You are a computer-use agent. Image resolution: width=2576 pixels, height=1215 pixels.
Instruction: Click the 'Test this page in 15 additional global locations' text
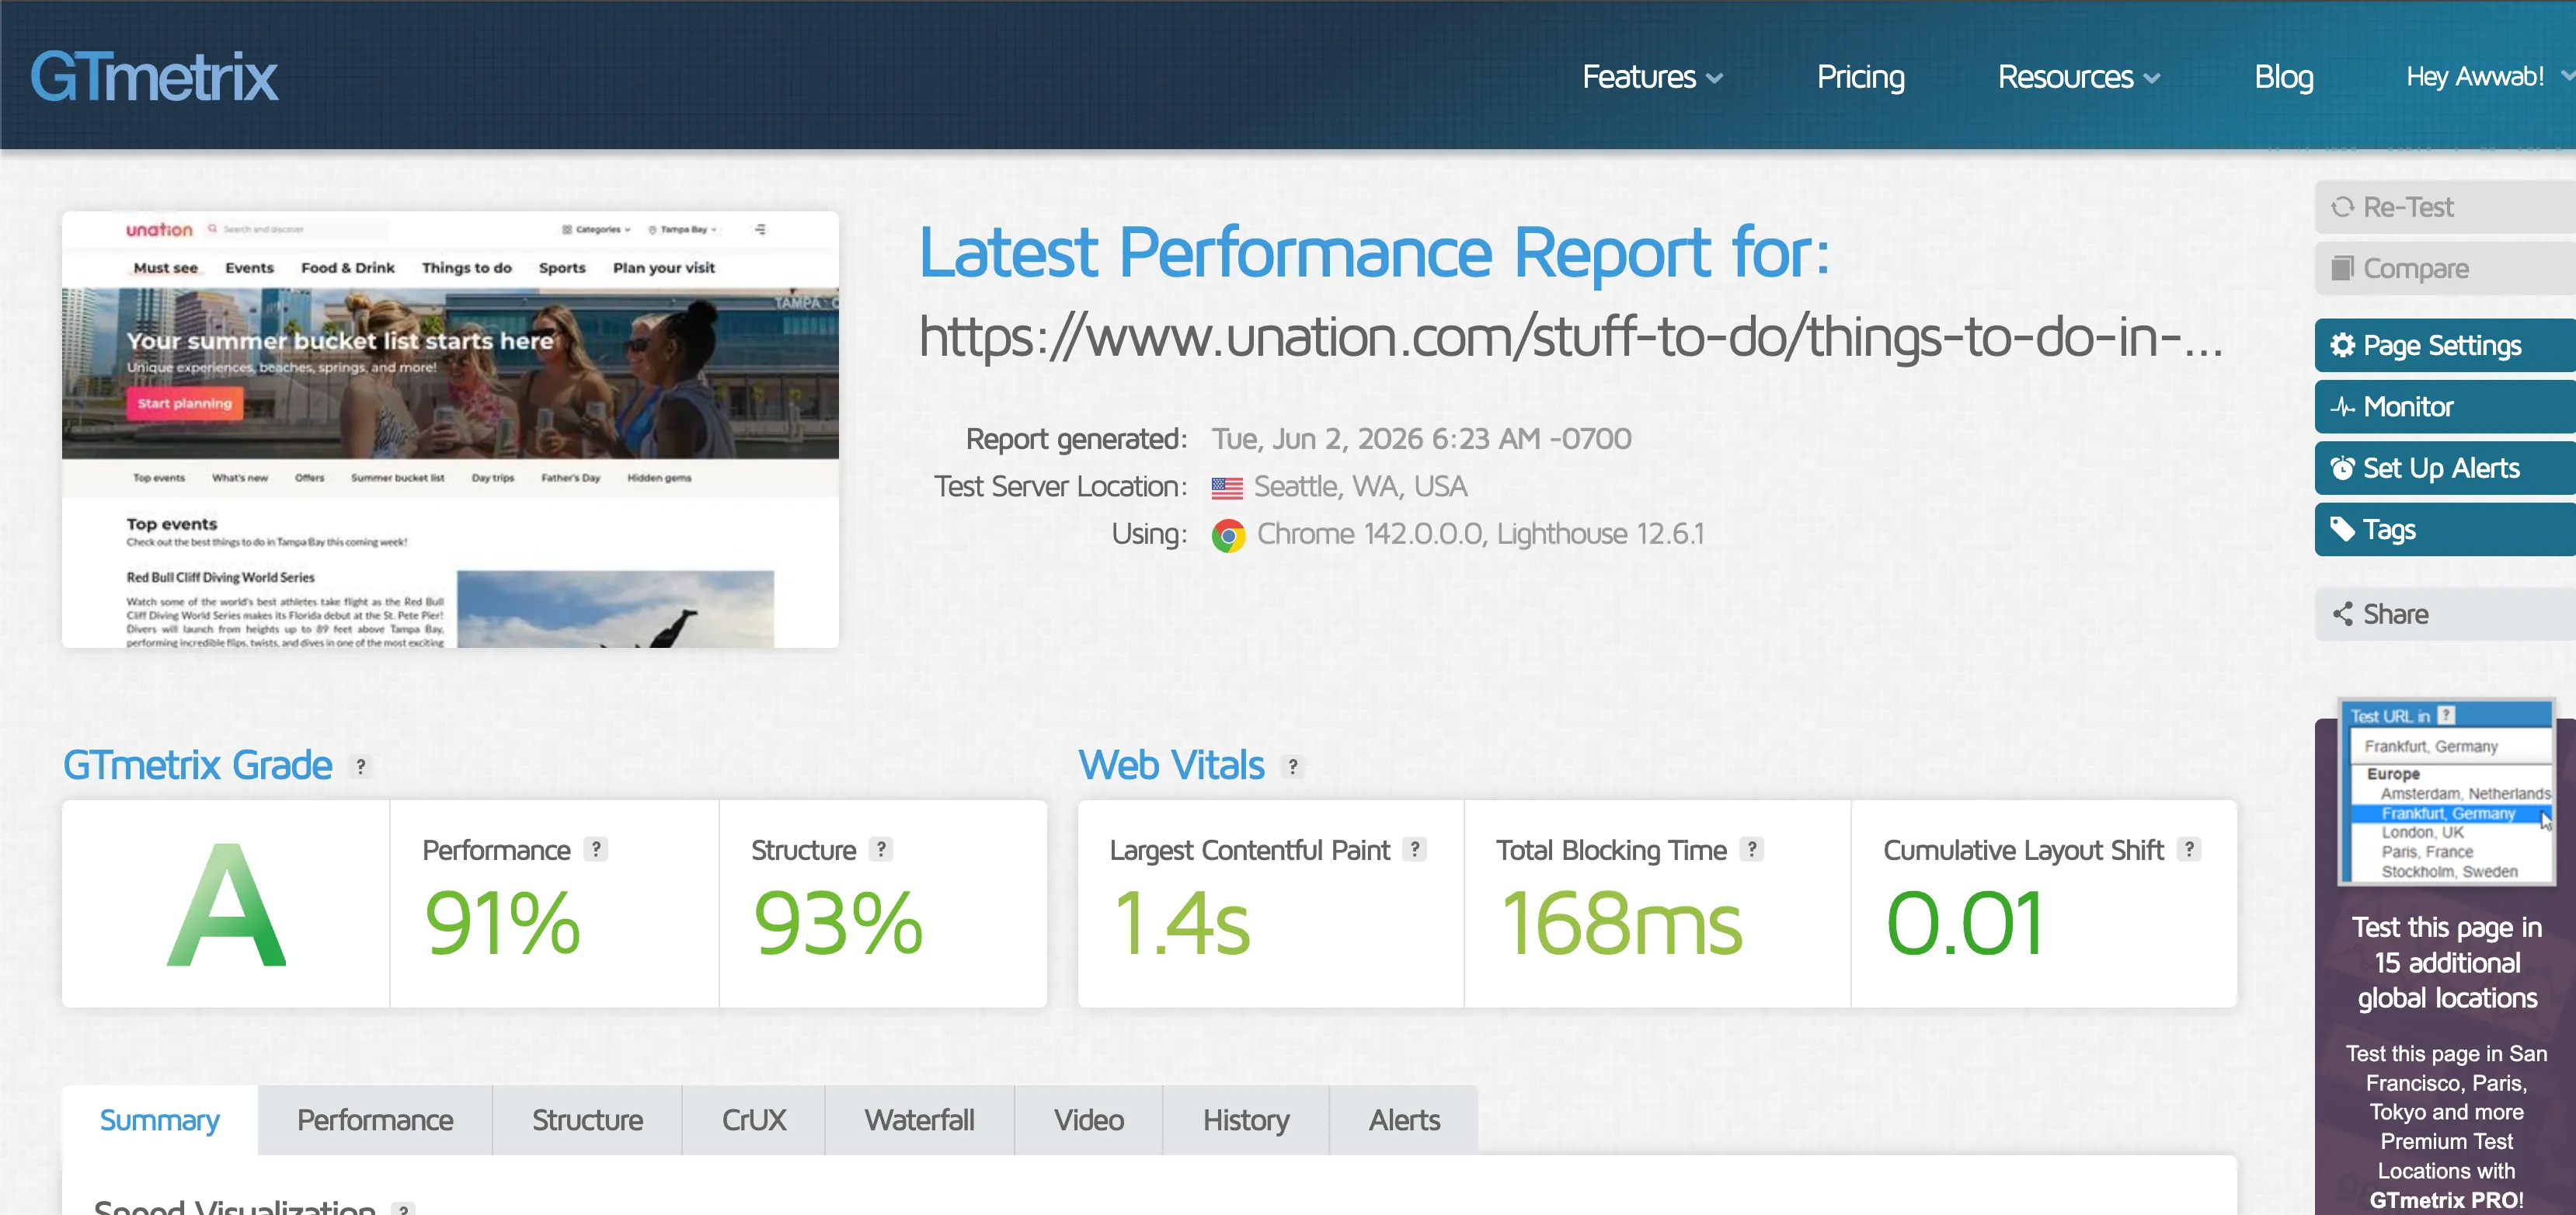[x=2446, y=963]
